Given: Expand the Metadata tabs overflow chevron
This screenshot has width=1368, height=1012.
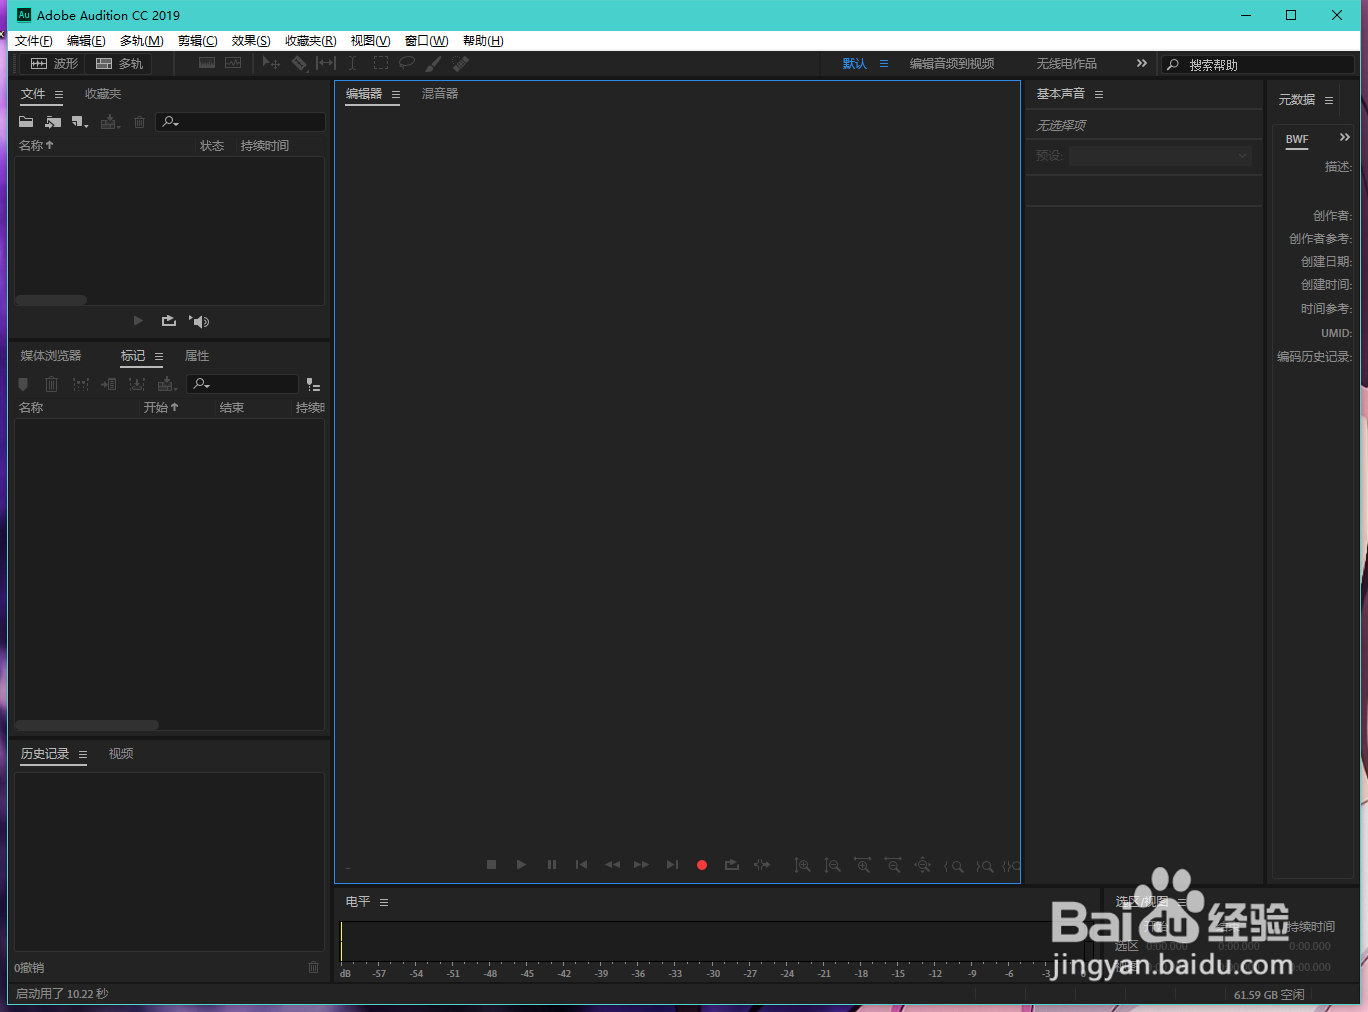Looking at the screenshot, I should [1345, 137].
